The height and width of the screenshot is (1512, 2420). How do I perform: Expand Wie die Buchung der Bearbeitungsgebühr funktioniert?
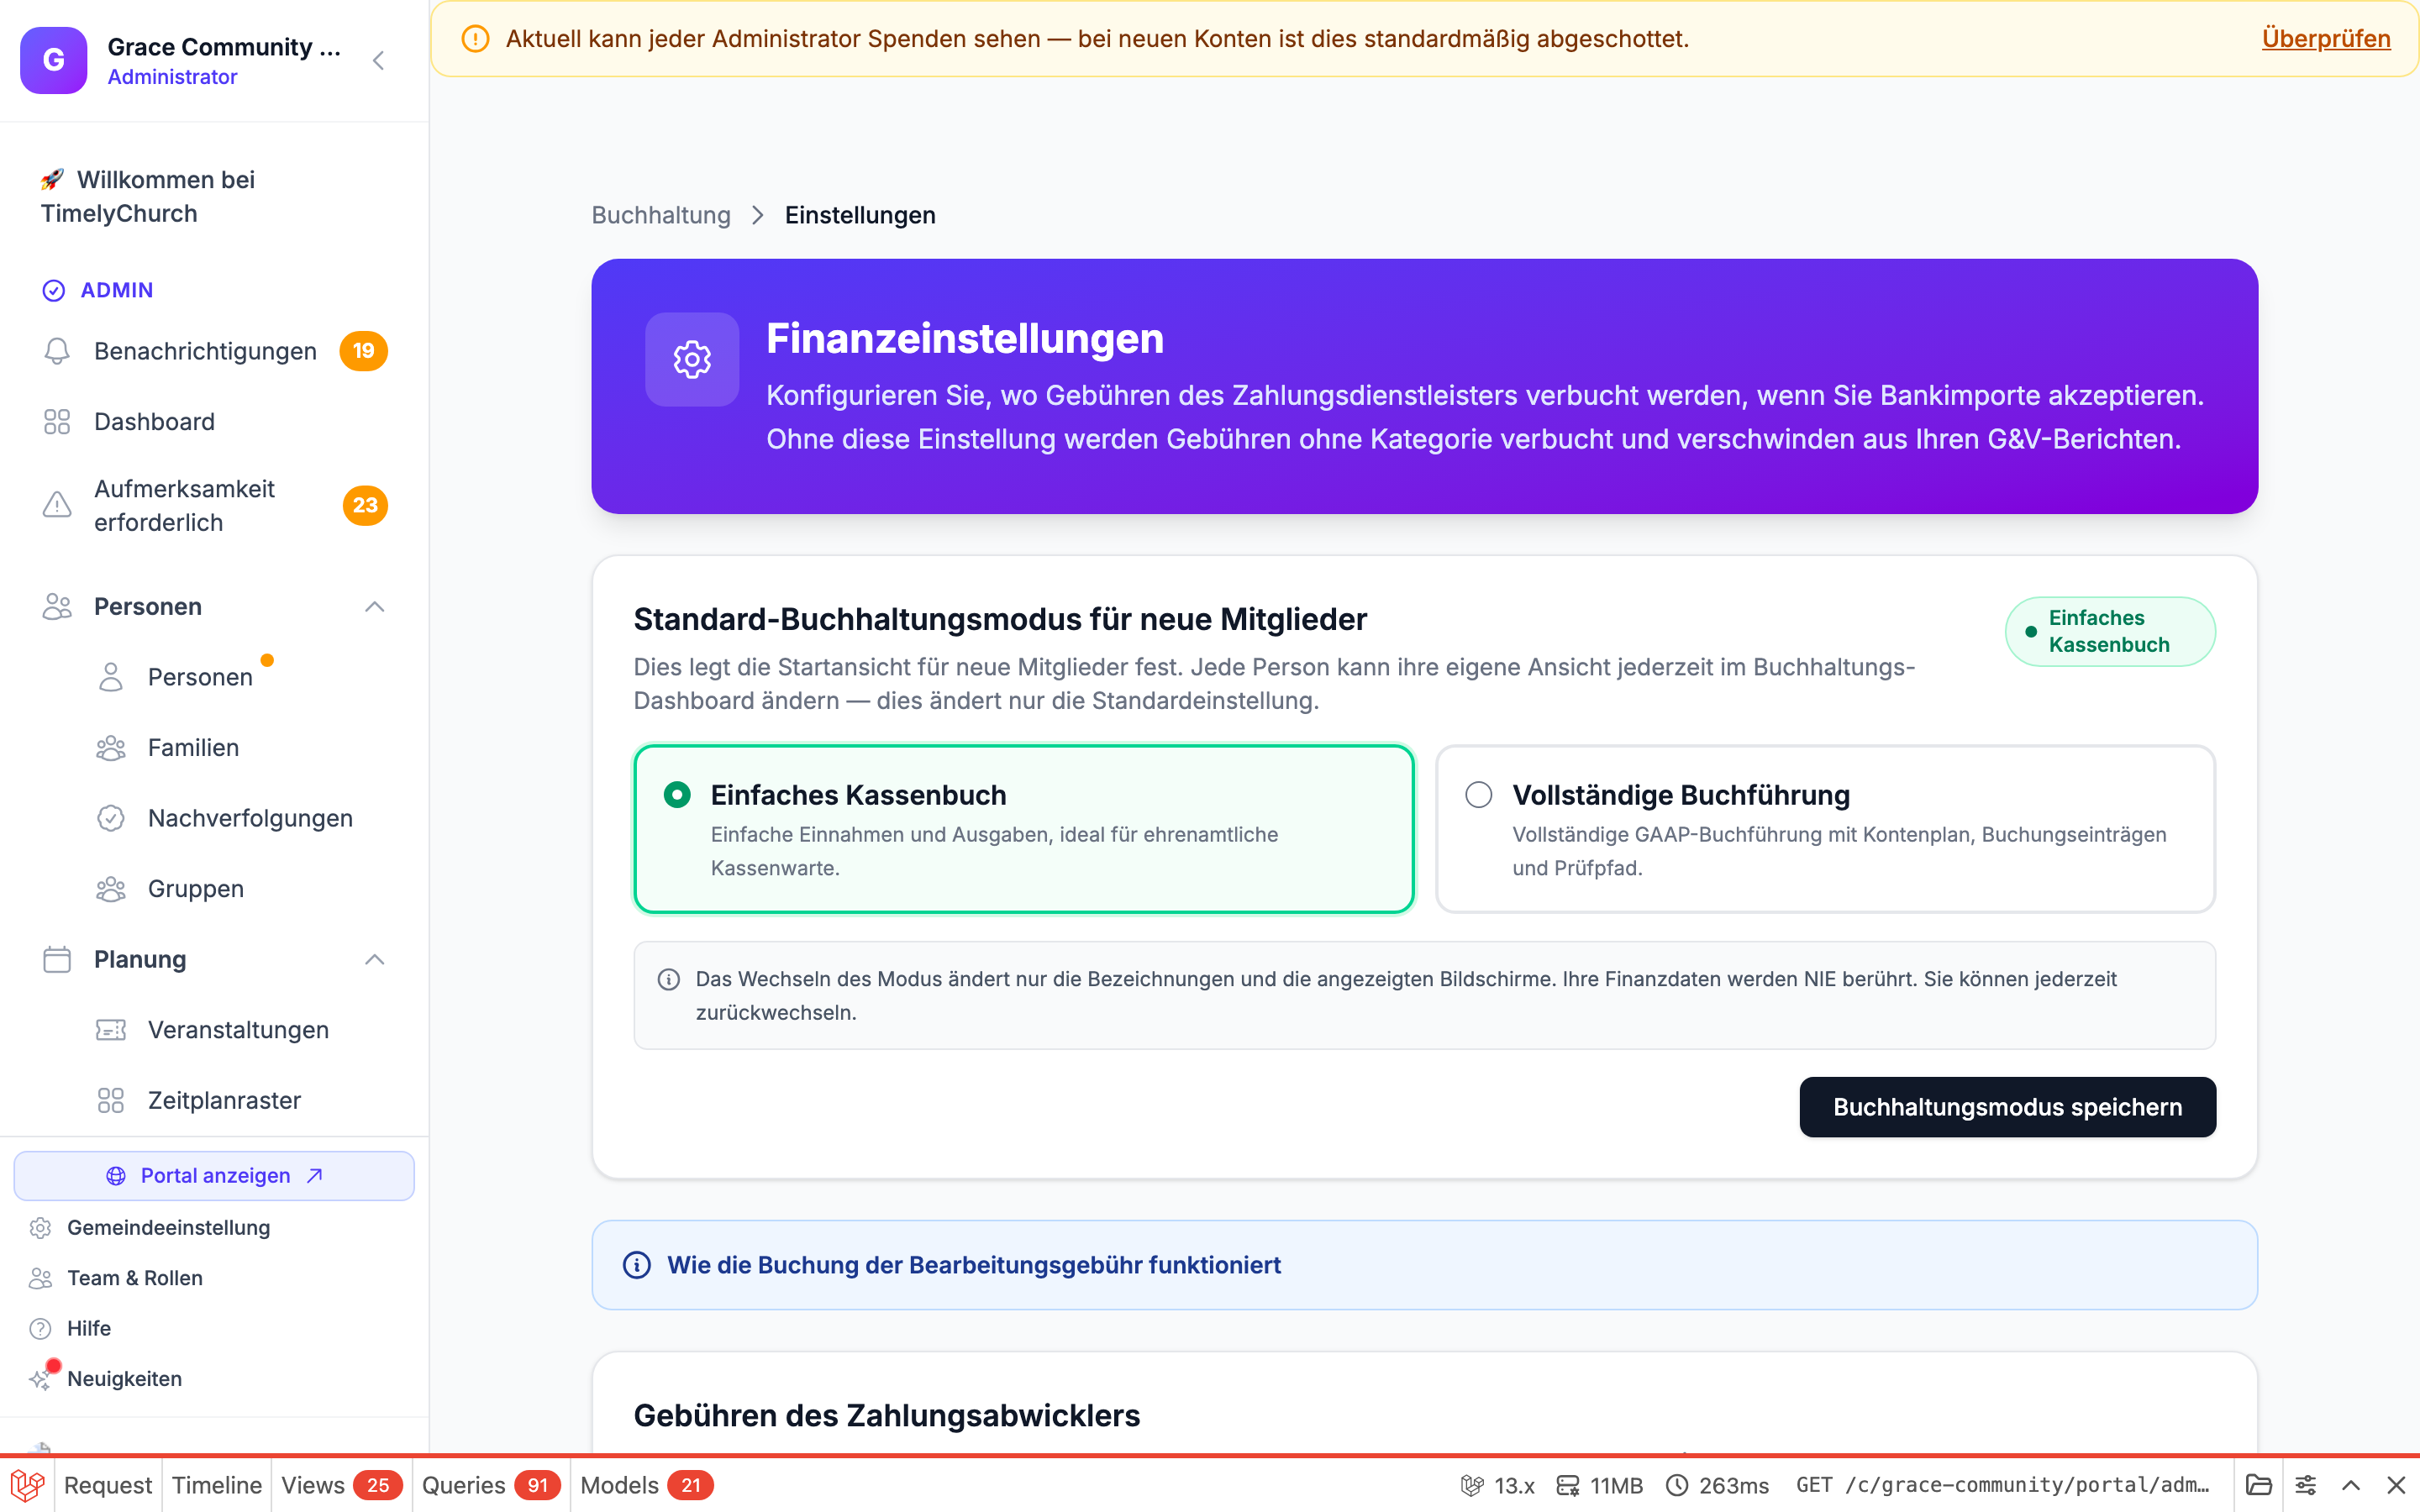pos(1424,1265)
